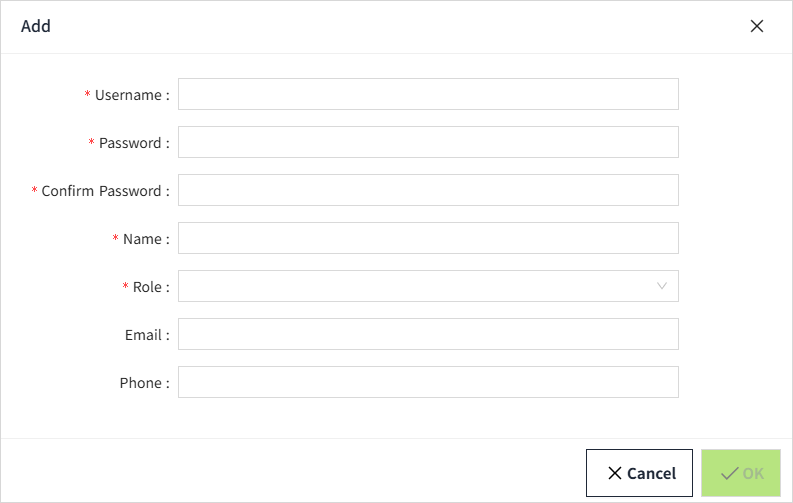Click the Phone label text
Screen dimensions: 793x503
point(141,383)
